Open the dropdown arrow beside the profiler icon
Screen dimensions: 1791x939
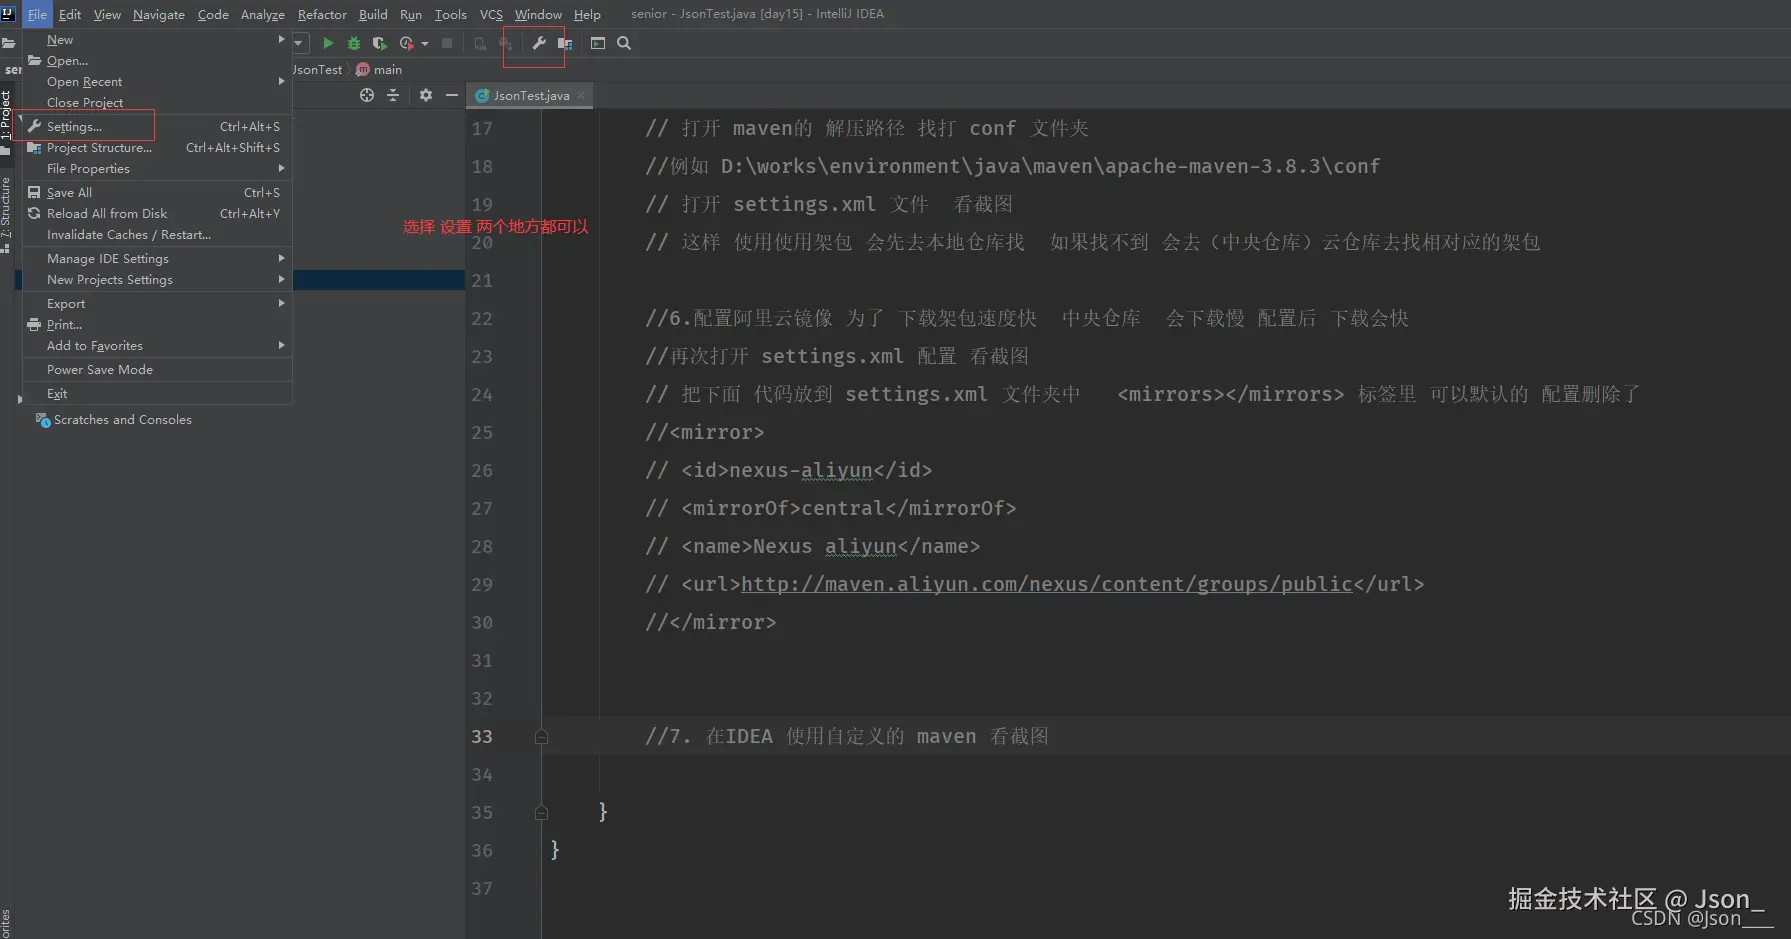click(425, 43)
